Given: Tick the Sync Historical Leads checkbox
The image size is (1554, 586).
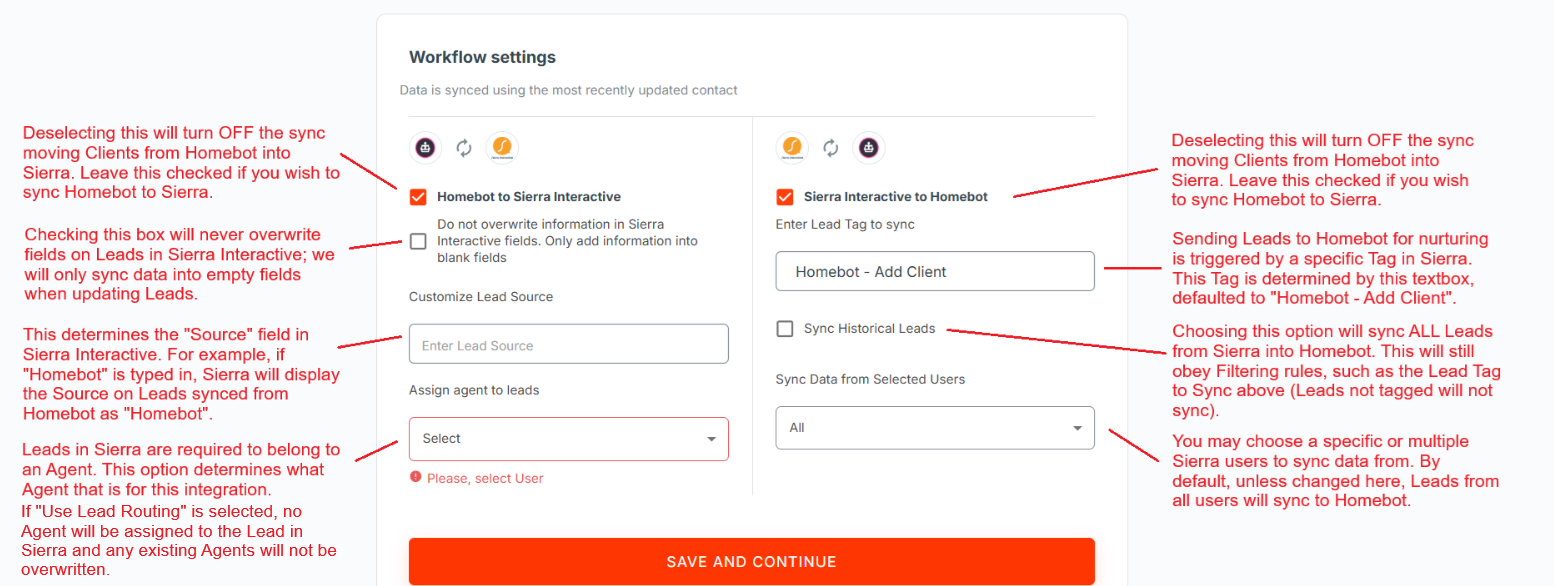Looking at the screenshot, I should coord(785,329).
